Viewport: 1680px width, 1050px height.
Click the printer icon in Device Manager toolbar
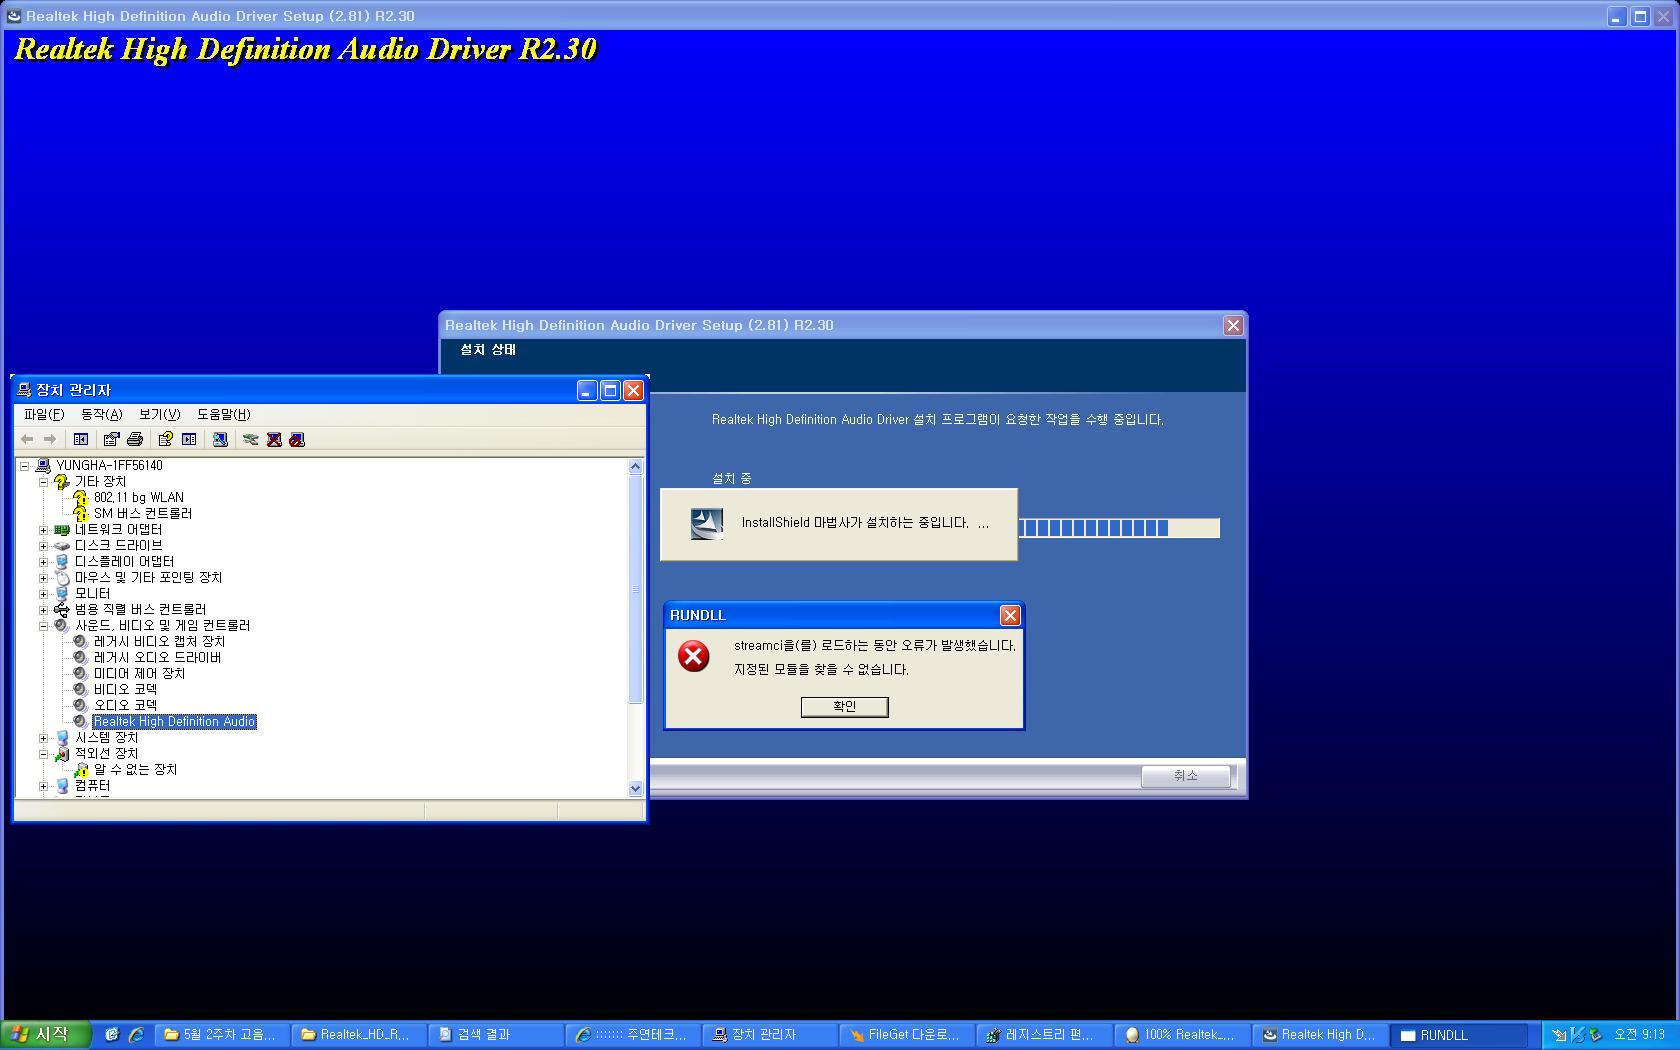coord(135,439)
